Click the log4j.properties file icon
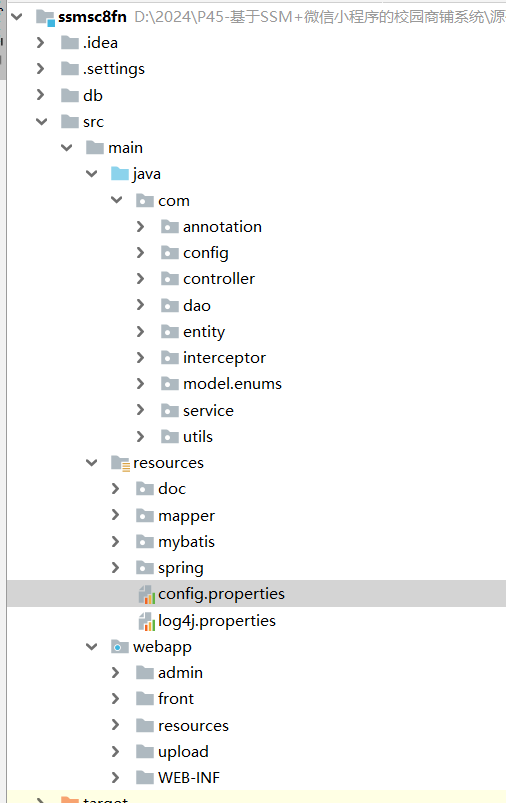This screenshot has height=803, width=506. pyautogui.click(x=146, y=621)
